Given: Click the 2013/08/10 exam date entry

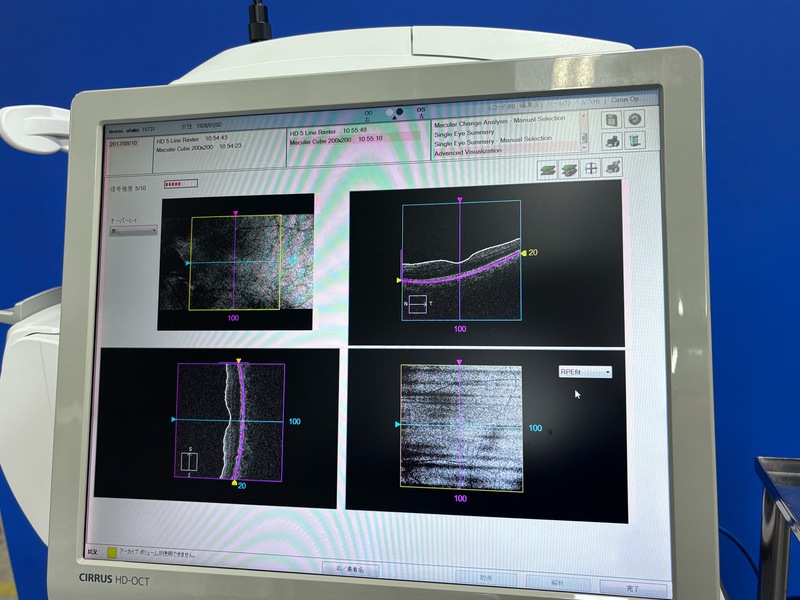Looking at the screenshot, I should (124, 142).
